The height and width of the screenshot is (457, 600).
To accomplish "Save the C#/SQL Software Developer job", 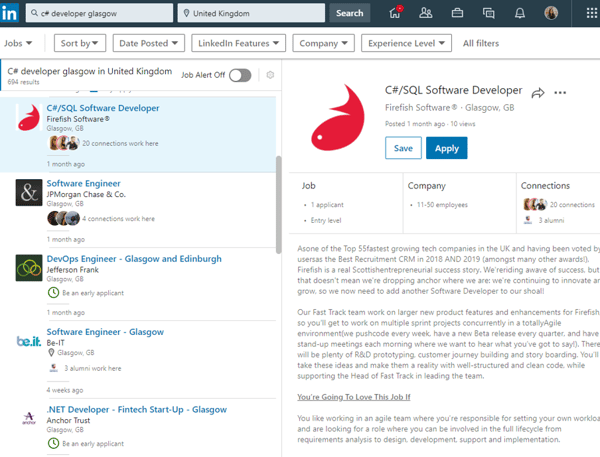I will [x=403, y=148].
